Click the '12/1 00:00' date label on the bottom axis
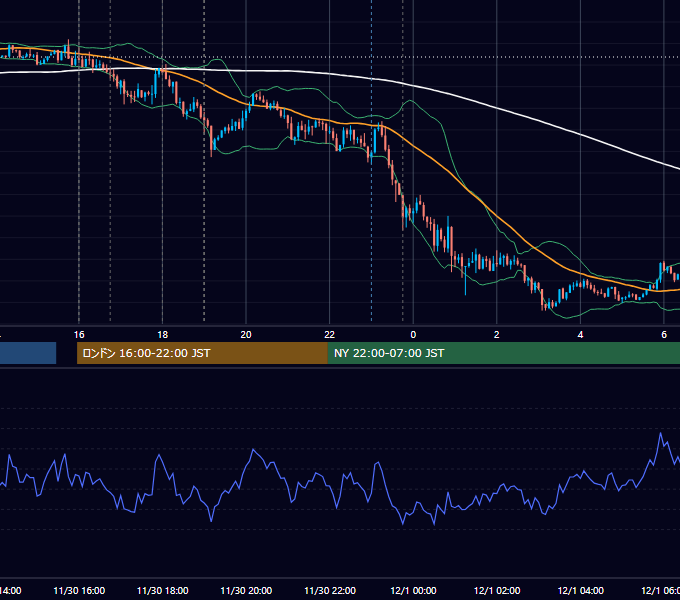 pyautogui.click(x=413, y=590)
